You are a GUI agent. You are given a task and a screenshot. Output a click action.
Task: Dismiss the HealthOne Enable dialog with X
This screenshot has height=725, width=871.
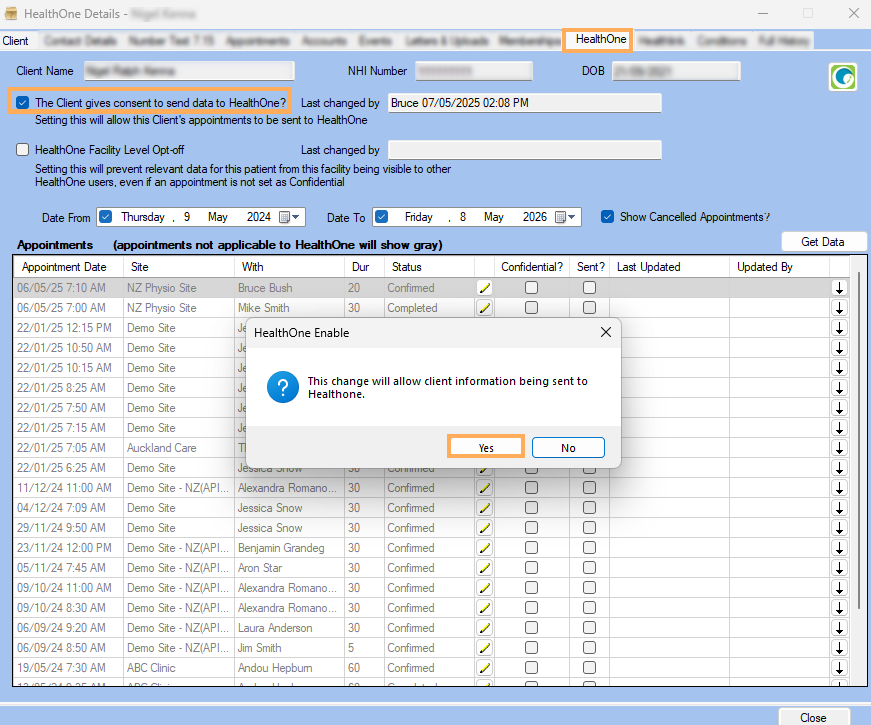coord(605,332)
